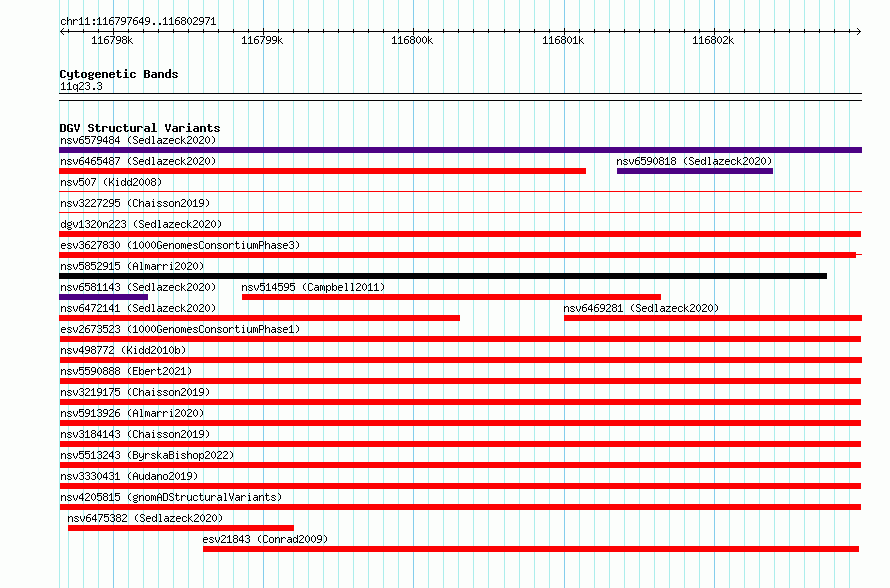890x588 pixels.
Task: Open nsv5513243 (ByrskaBishop2022) label
Action: click(x=147, y=455)
